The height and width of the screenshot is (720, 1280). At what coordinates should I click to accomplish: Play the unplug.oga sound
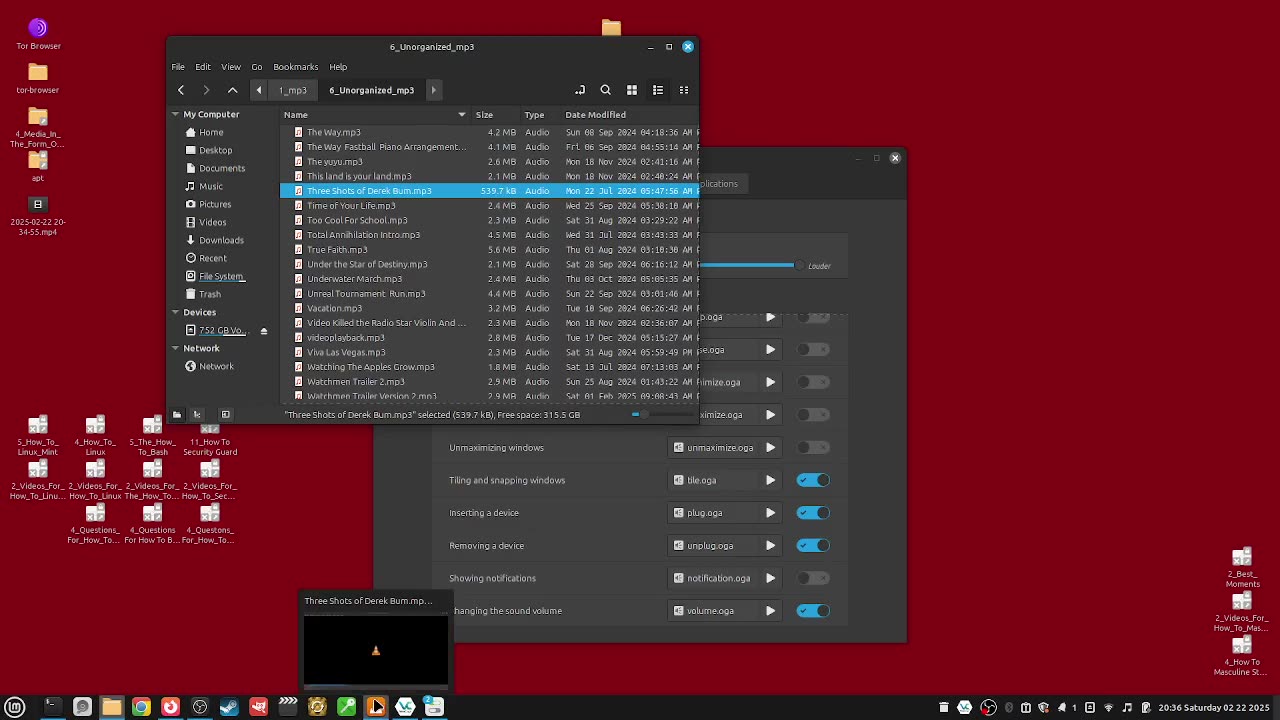click(770, 546)
